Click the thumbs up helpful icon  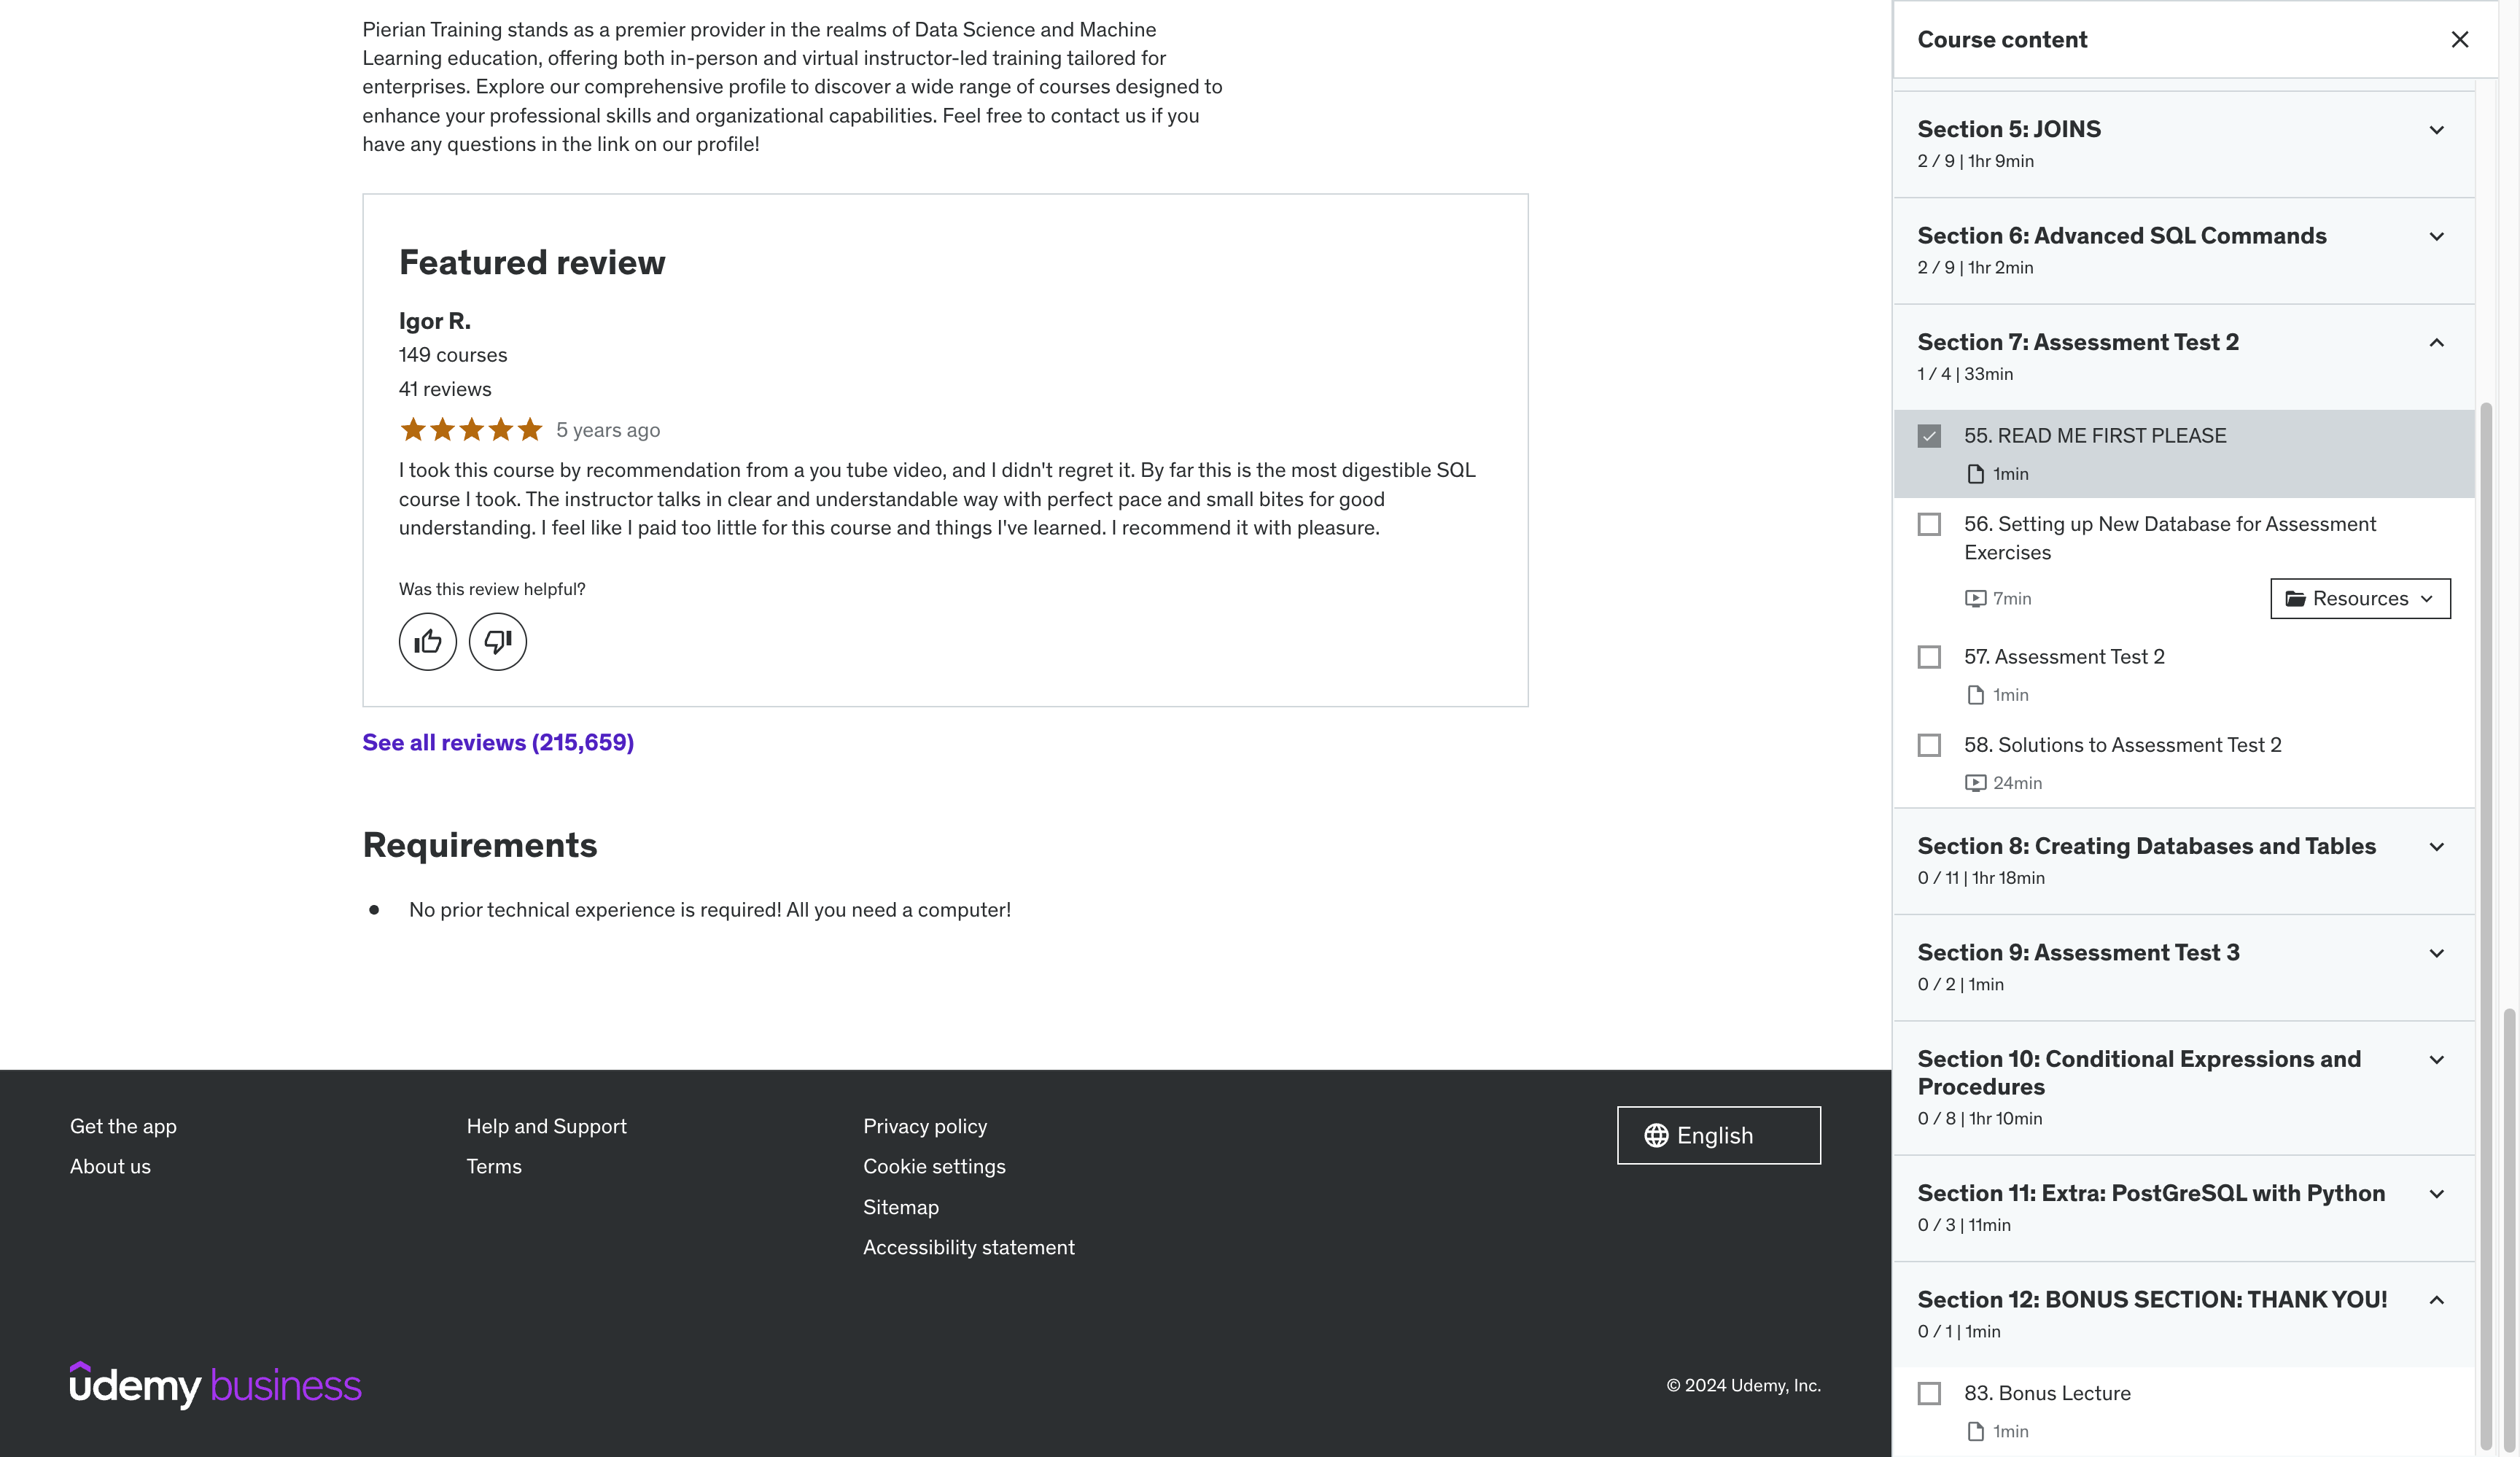427,642
